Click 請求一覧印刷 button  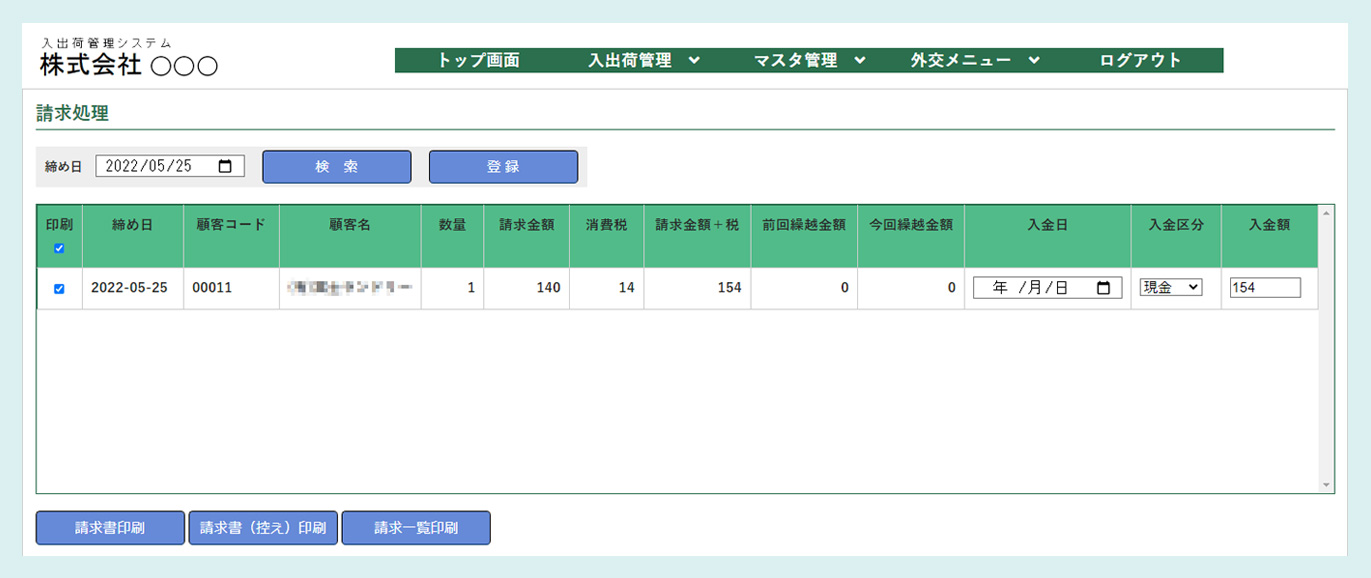click(x=416, y=528)
